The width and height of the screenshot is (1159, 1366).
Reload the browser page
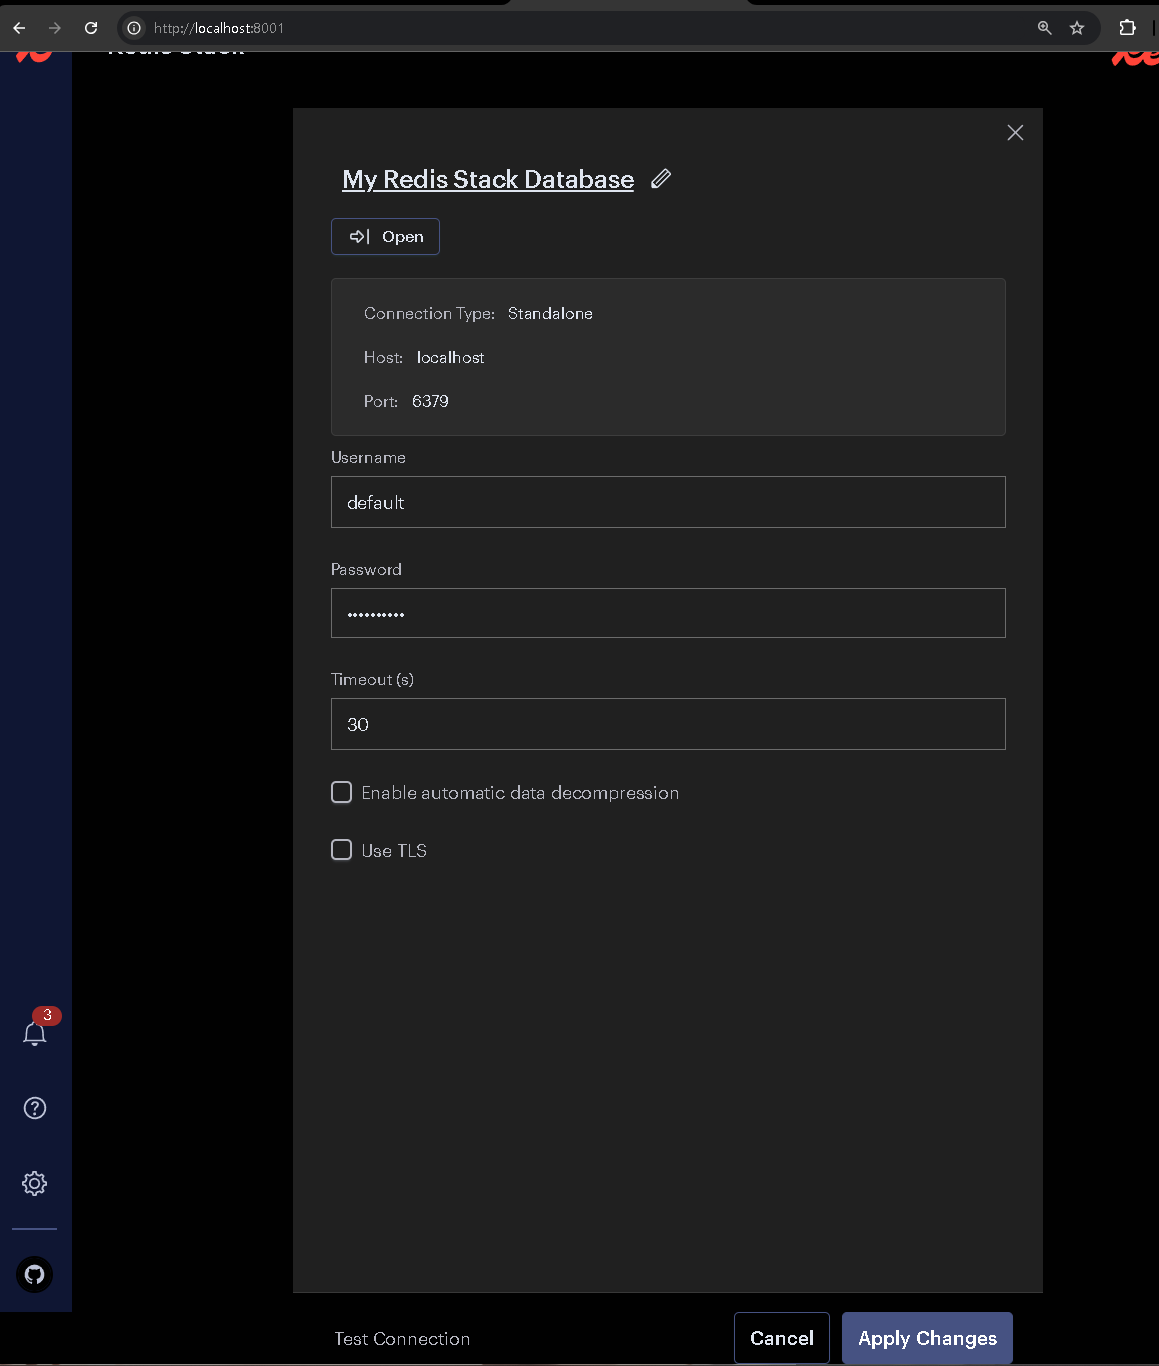(x=91, y=28)
